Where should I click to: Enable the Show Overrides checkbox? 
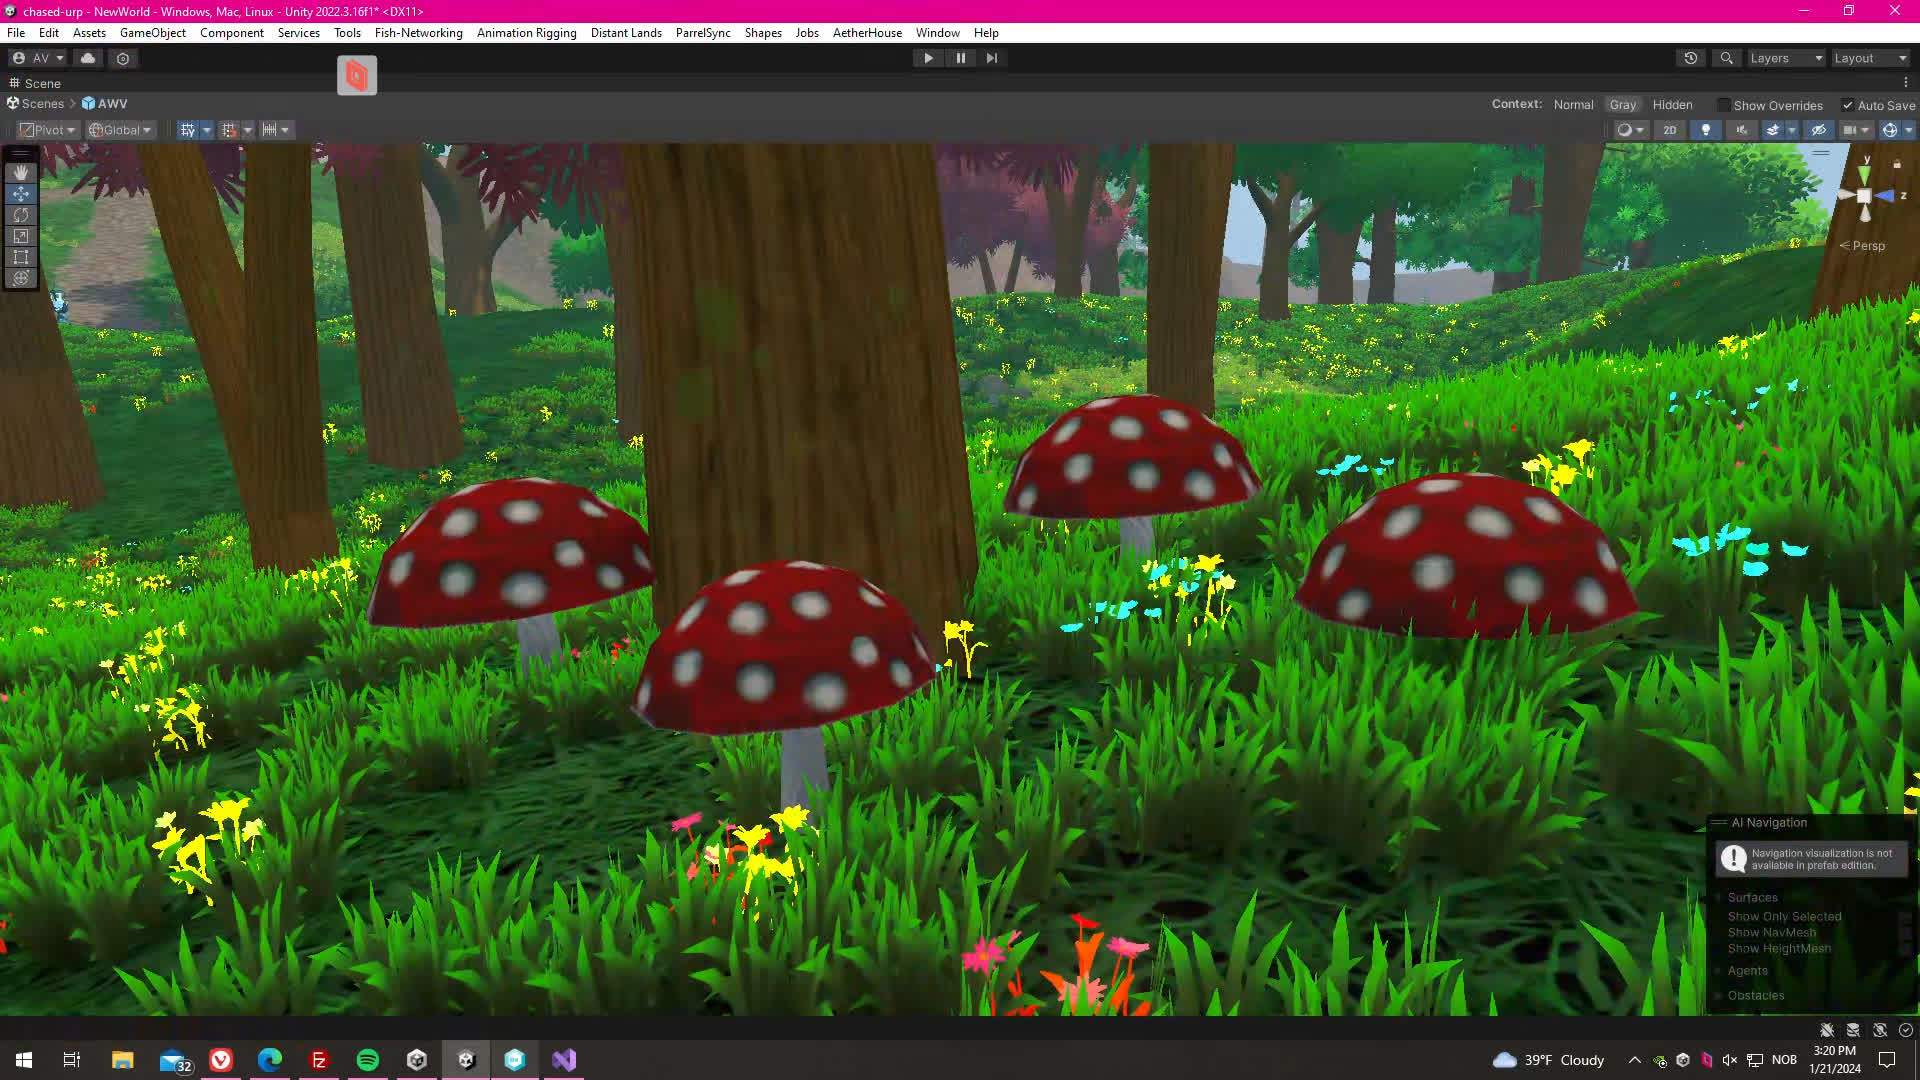tap(1724, 105)
